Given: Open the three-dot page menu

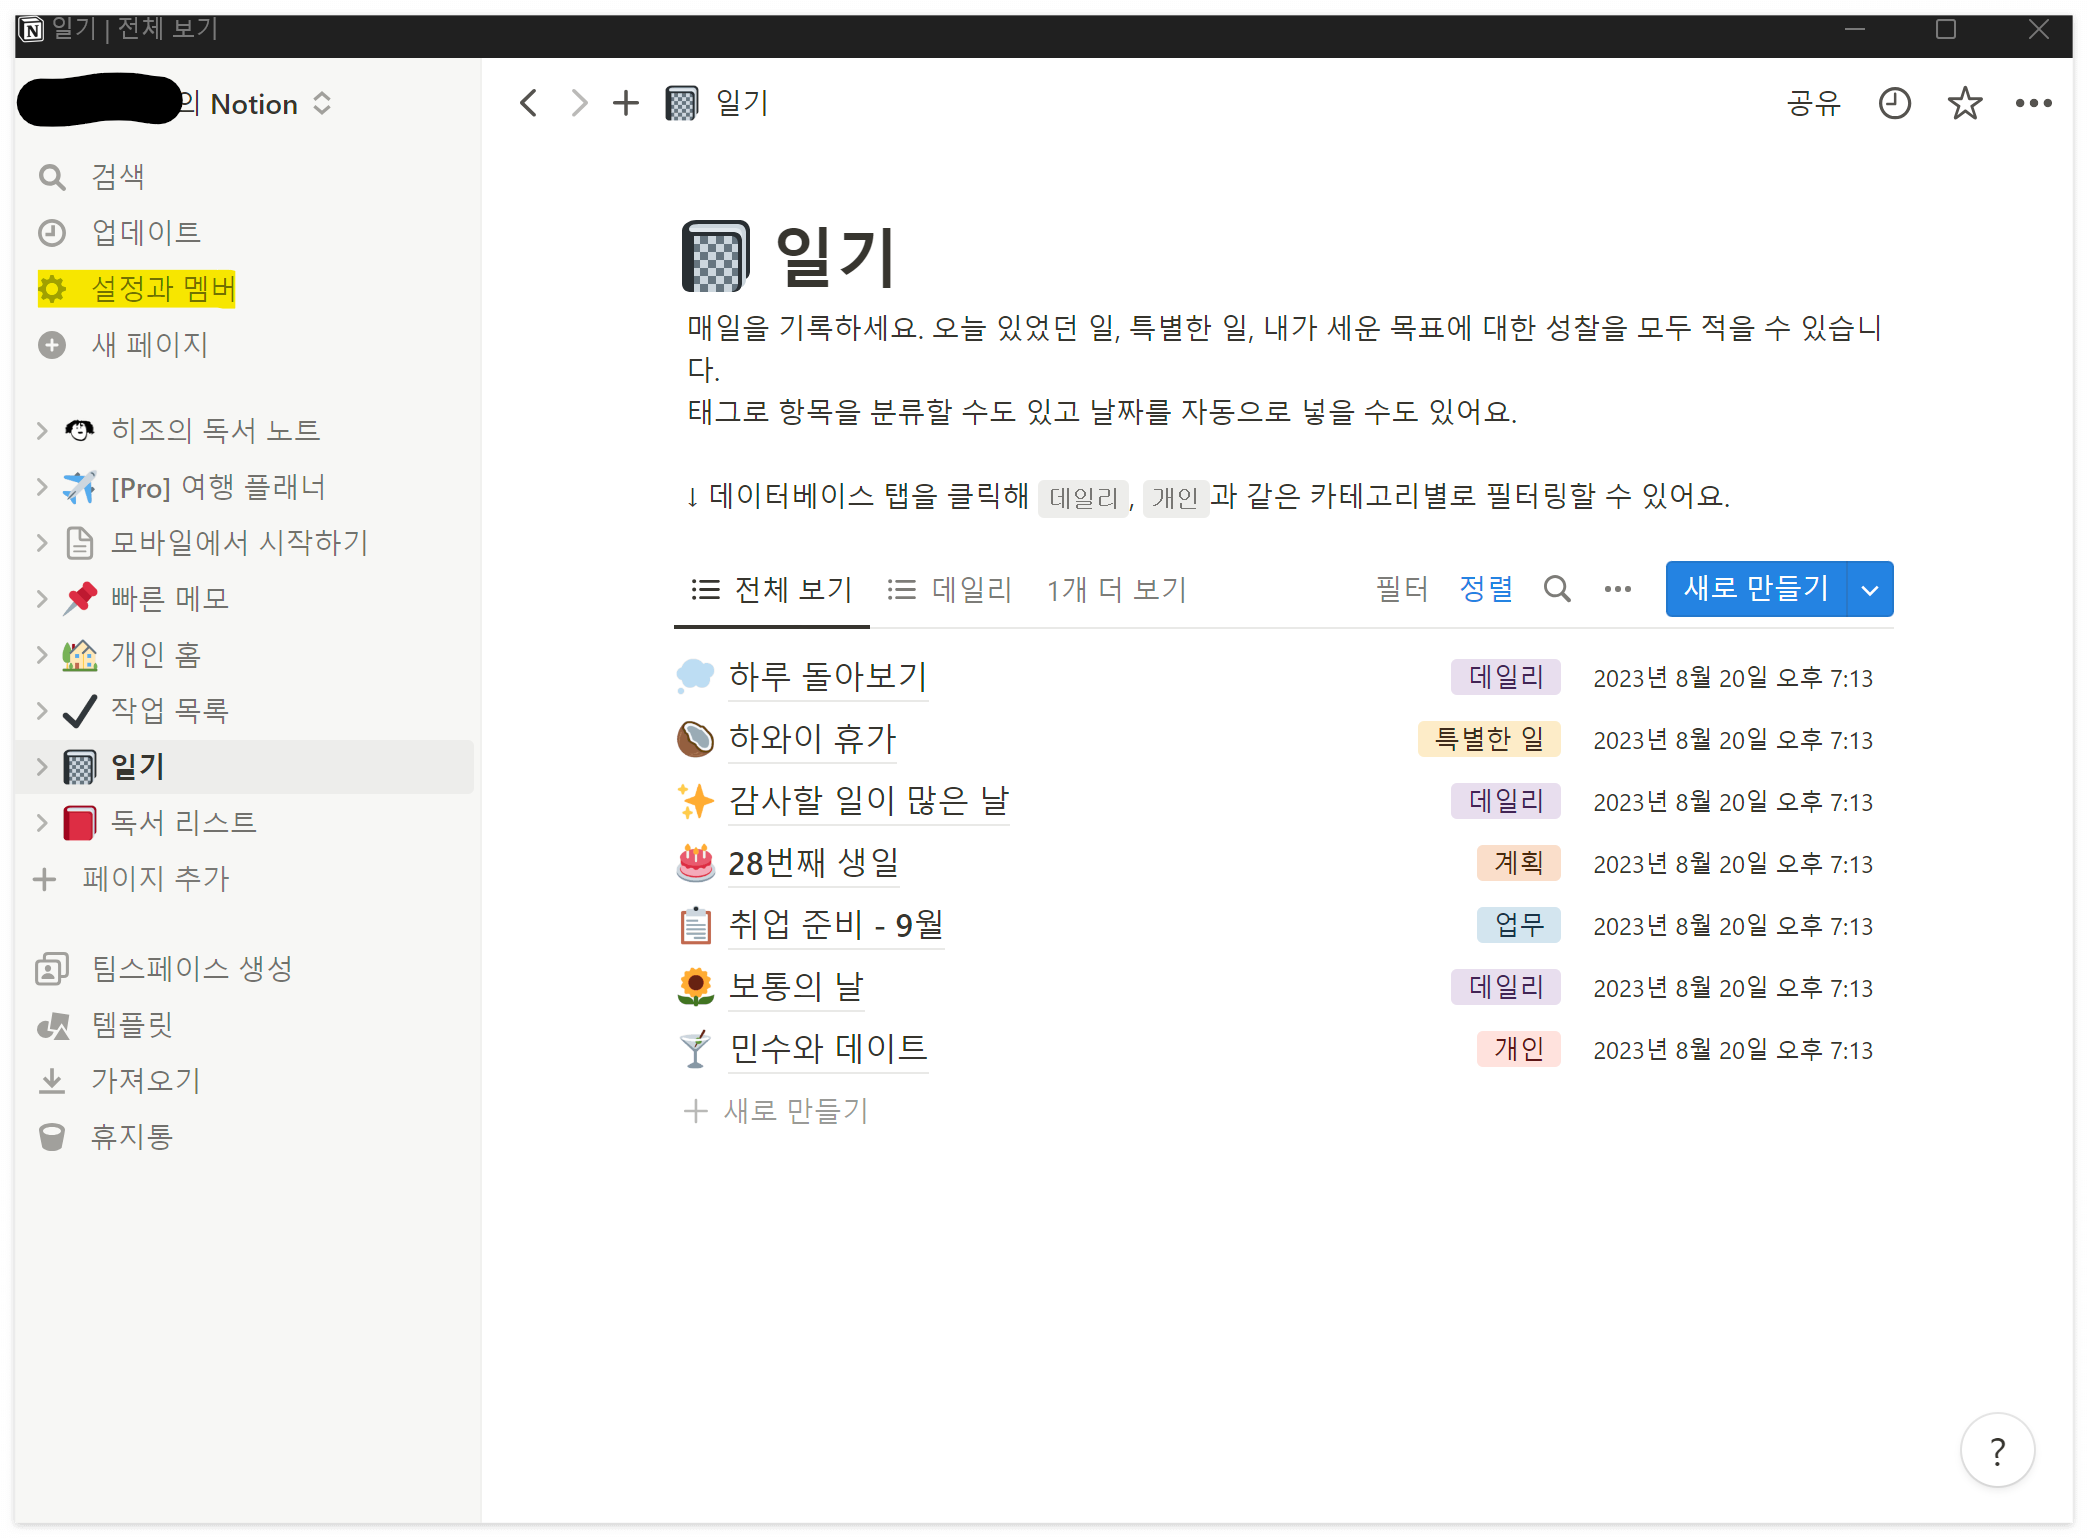Looking at the screenshot, I should pos(2033,103).
